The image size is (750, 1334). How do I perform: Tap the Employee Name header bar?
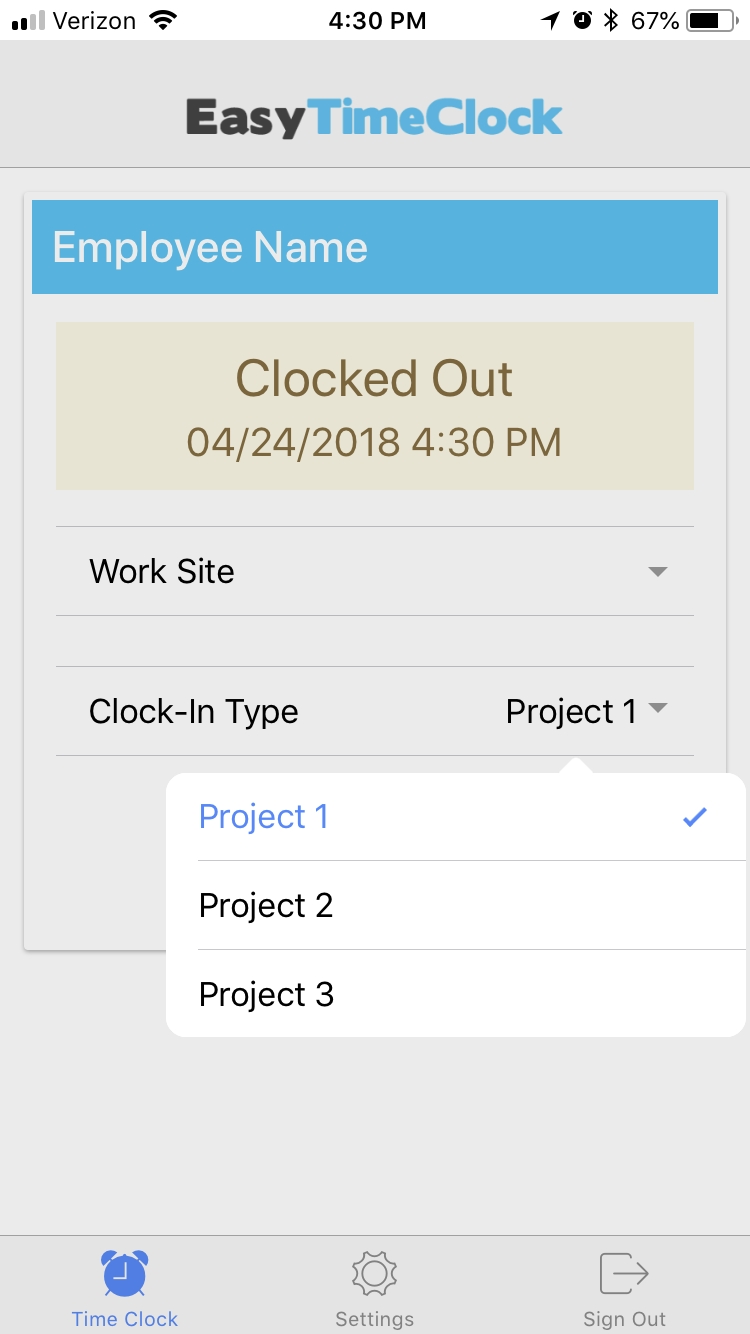(375, 247)
